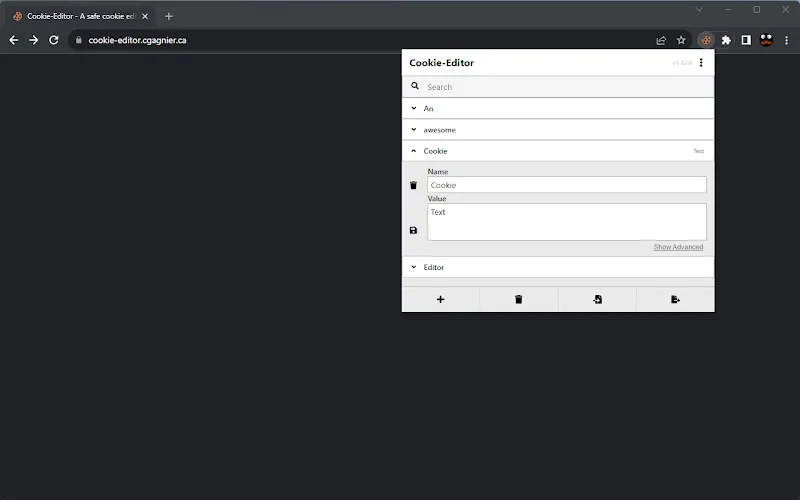Import cookies with the import button
Viewport: 800px width, 500px height.
coord(597,299)
